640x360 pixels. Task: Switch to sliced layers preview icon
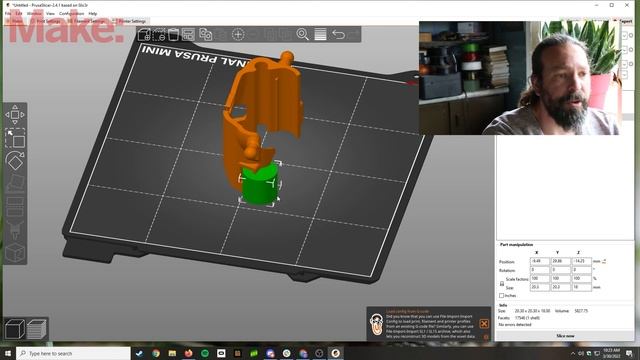tap(37, 329)
